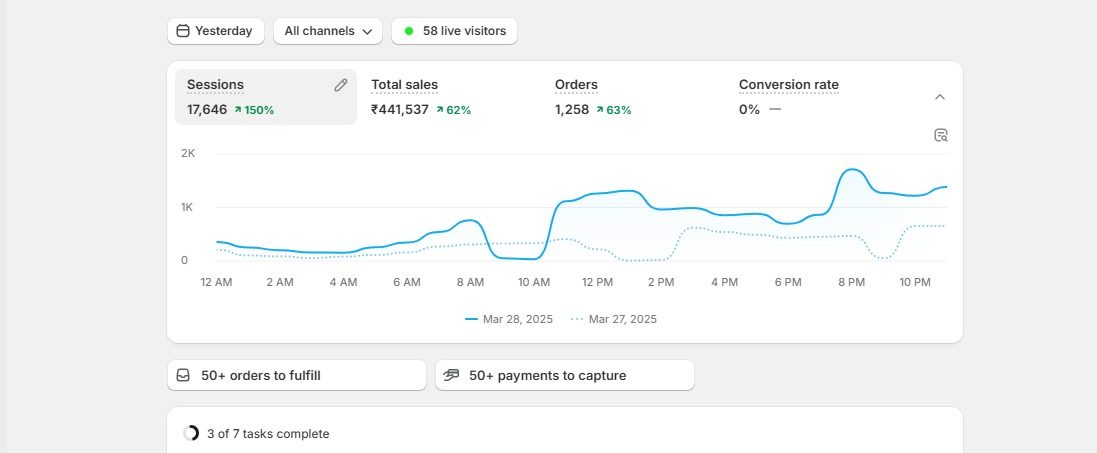This screenshot has height=453, width=1097.
Task: Toggle the Mar 27, 2025 legend series
Action: [614, 319]
